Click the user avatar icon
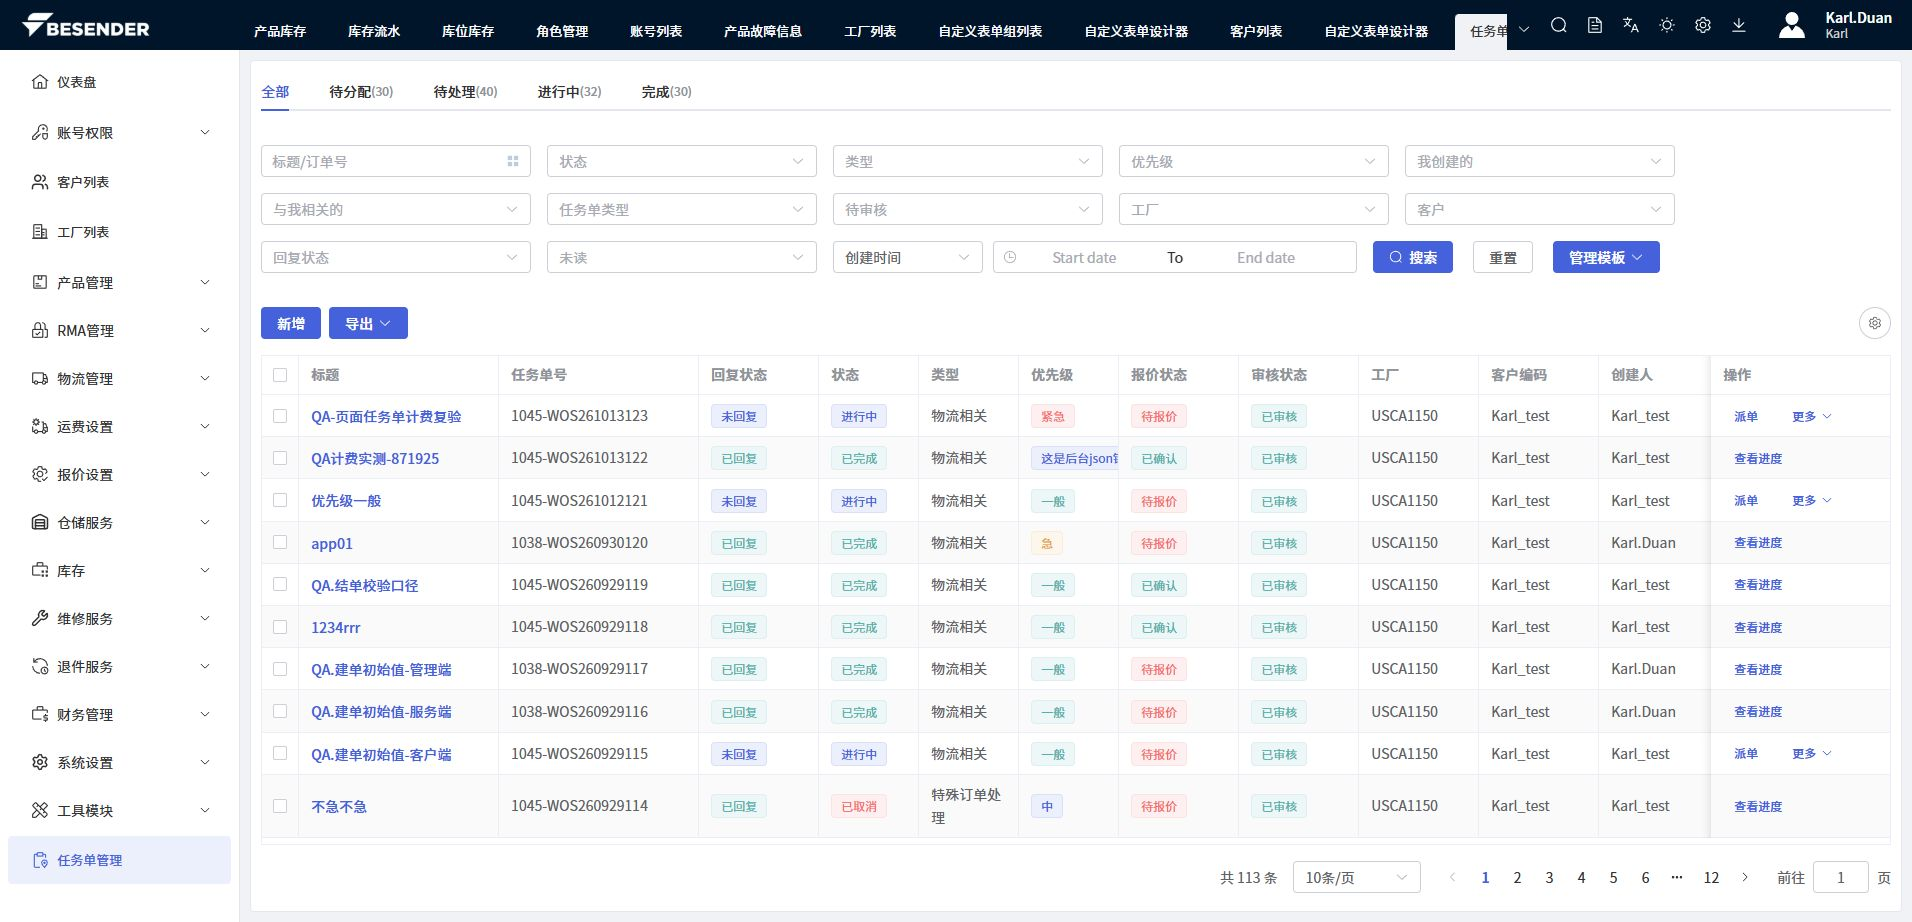1912x922 pixels. (x=1792, y=25)
